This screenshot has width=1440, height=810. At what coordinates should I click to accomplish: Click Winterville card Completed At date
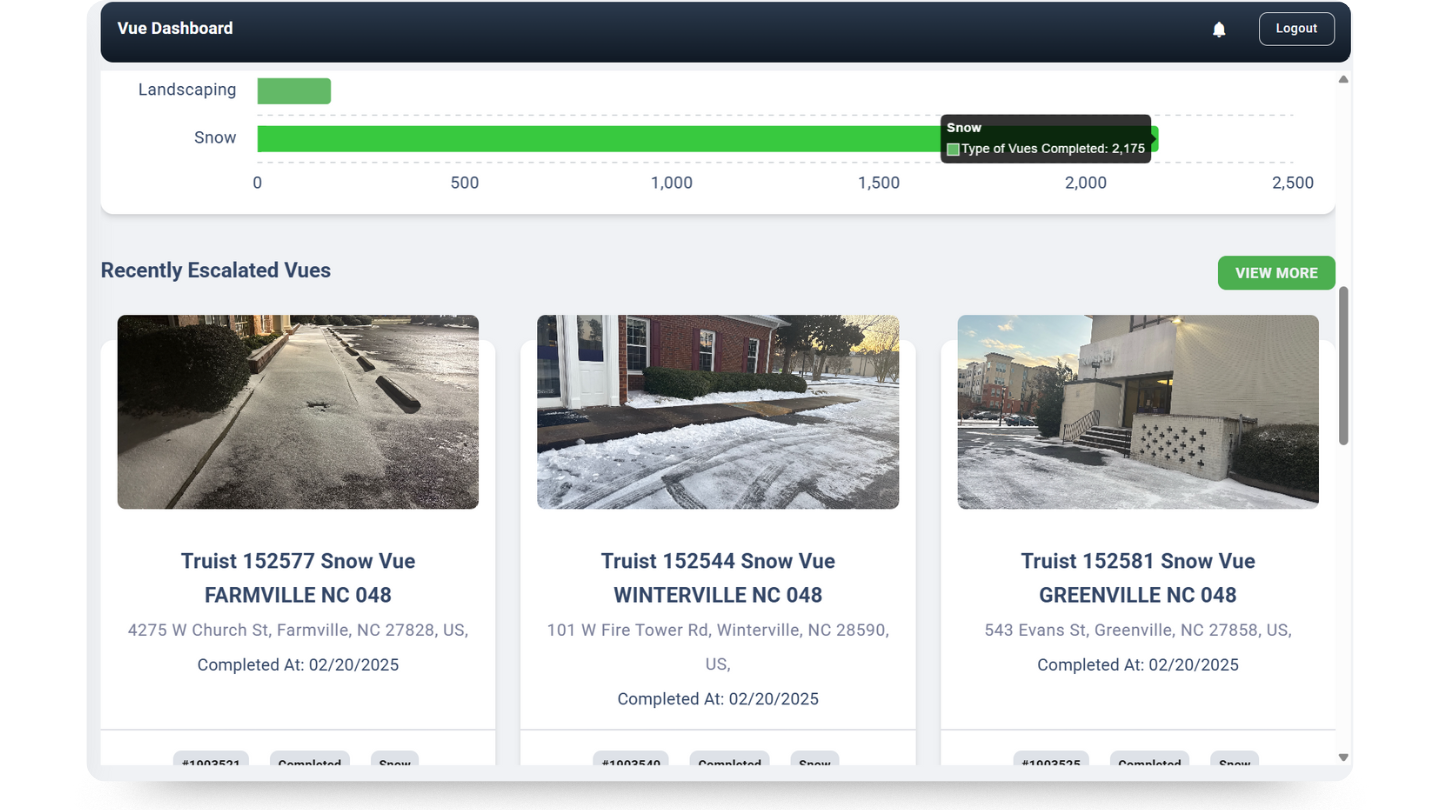click(718, 699)
